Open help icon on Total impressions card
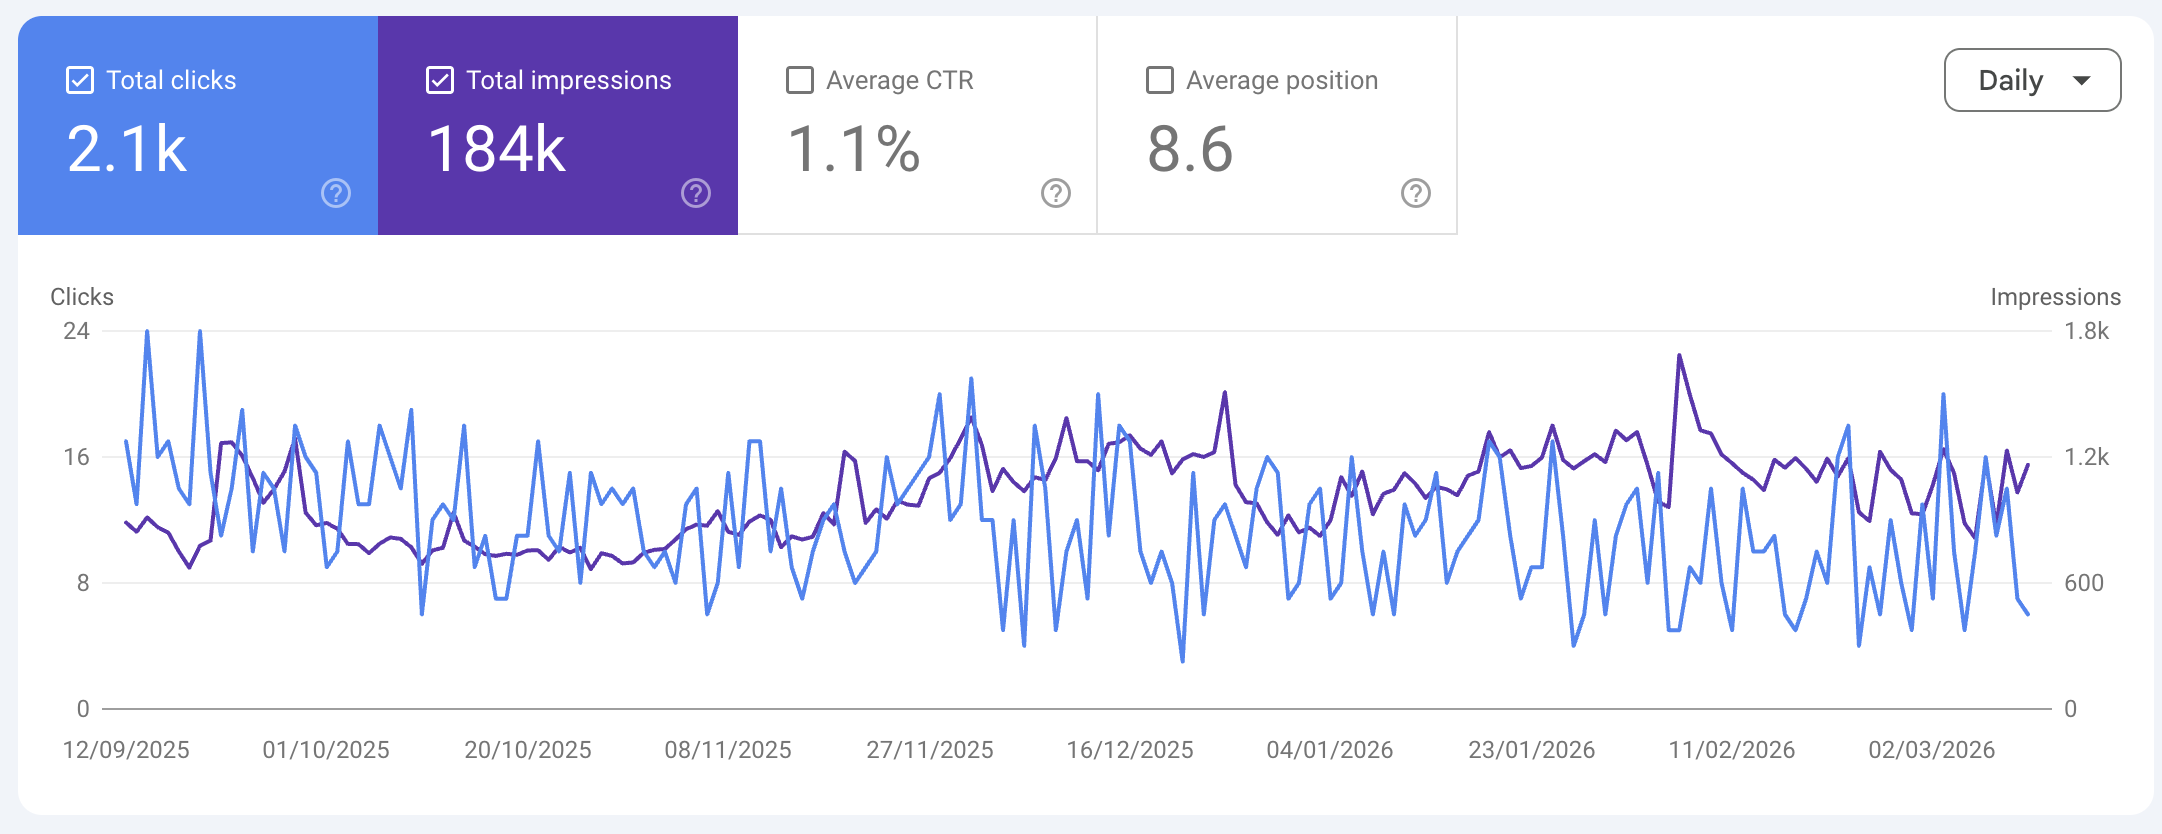Viewport: 2162px width, 834px height. tap(696, 193)
